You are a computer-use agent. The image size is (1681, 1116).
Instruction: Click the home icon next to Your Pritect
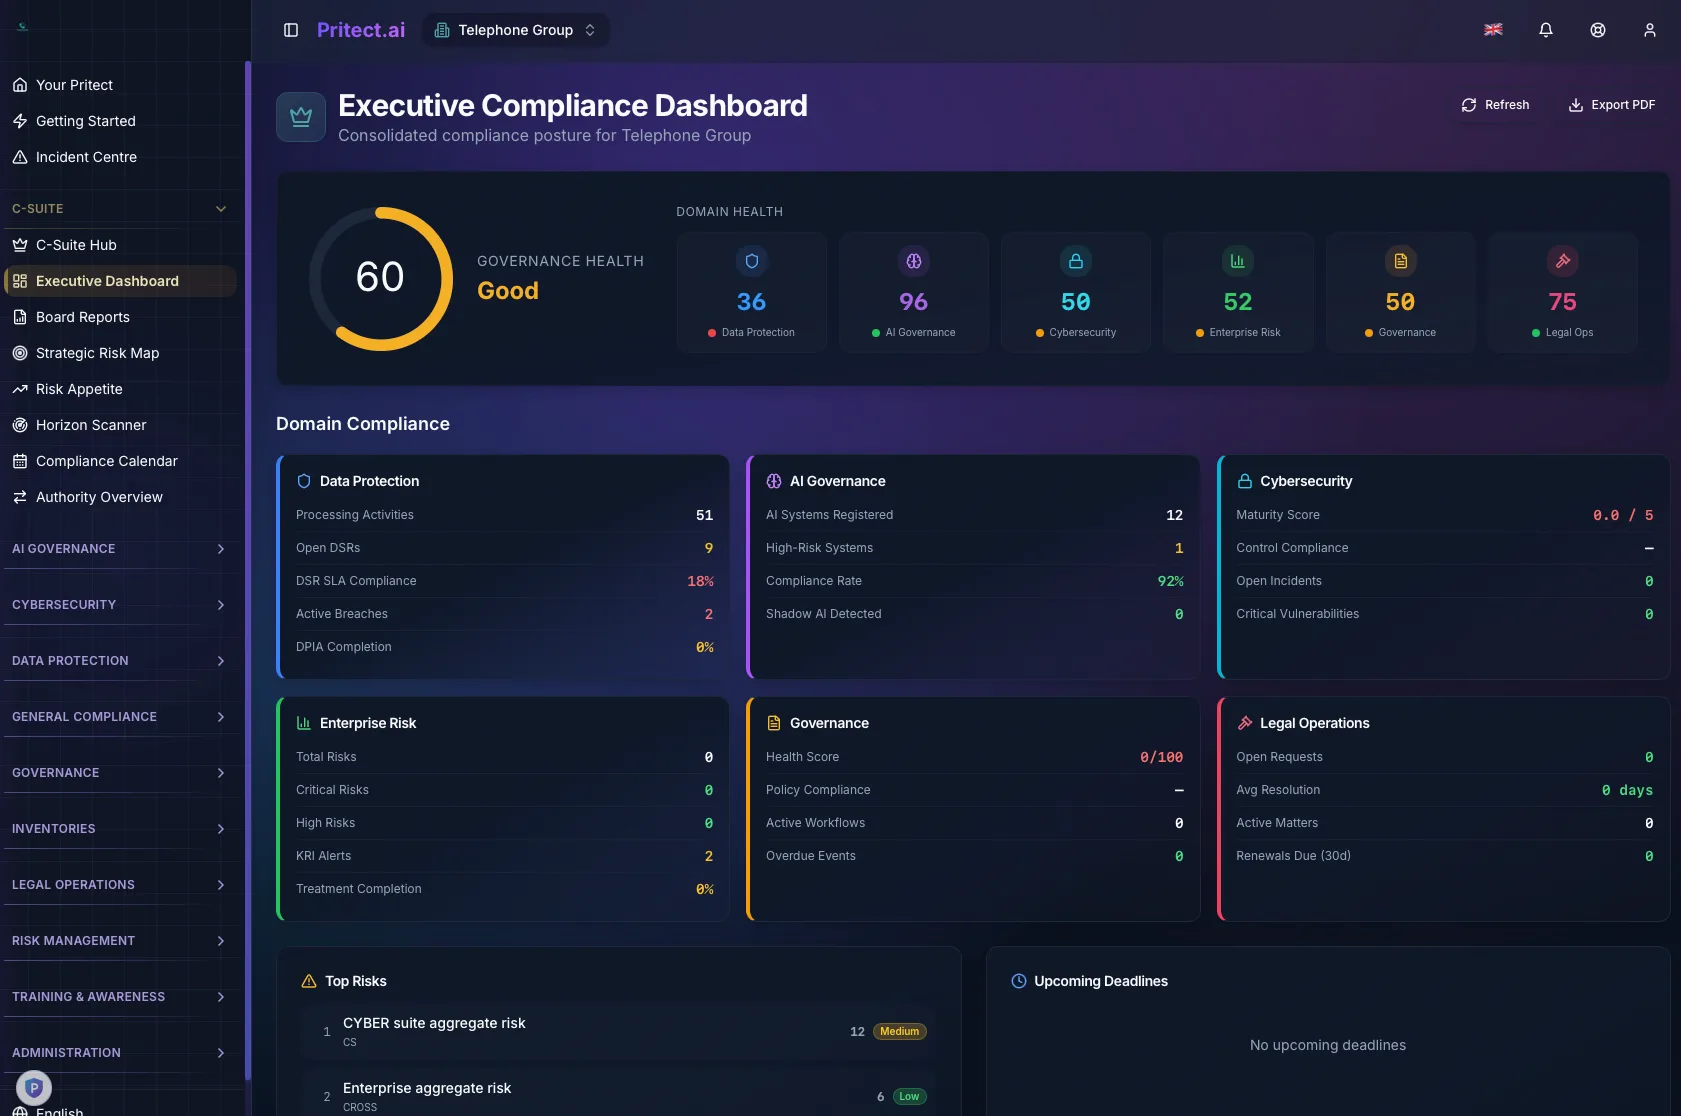20,85
